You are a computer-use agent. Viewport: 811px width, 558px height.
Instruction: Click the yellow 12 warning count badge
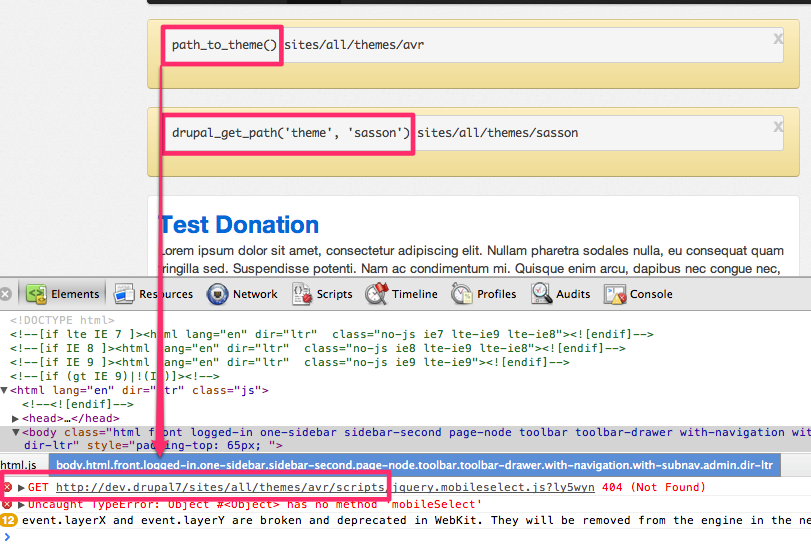[x=8, y=520]
